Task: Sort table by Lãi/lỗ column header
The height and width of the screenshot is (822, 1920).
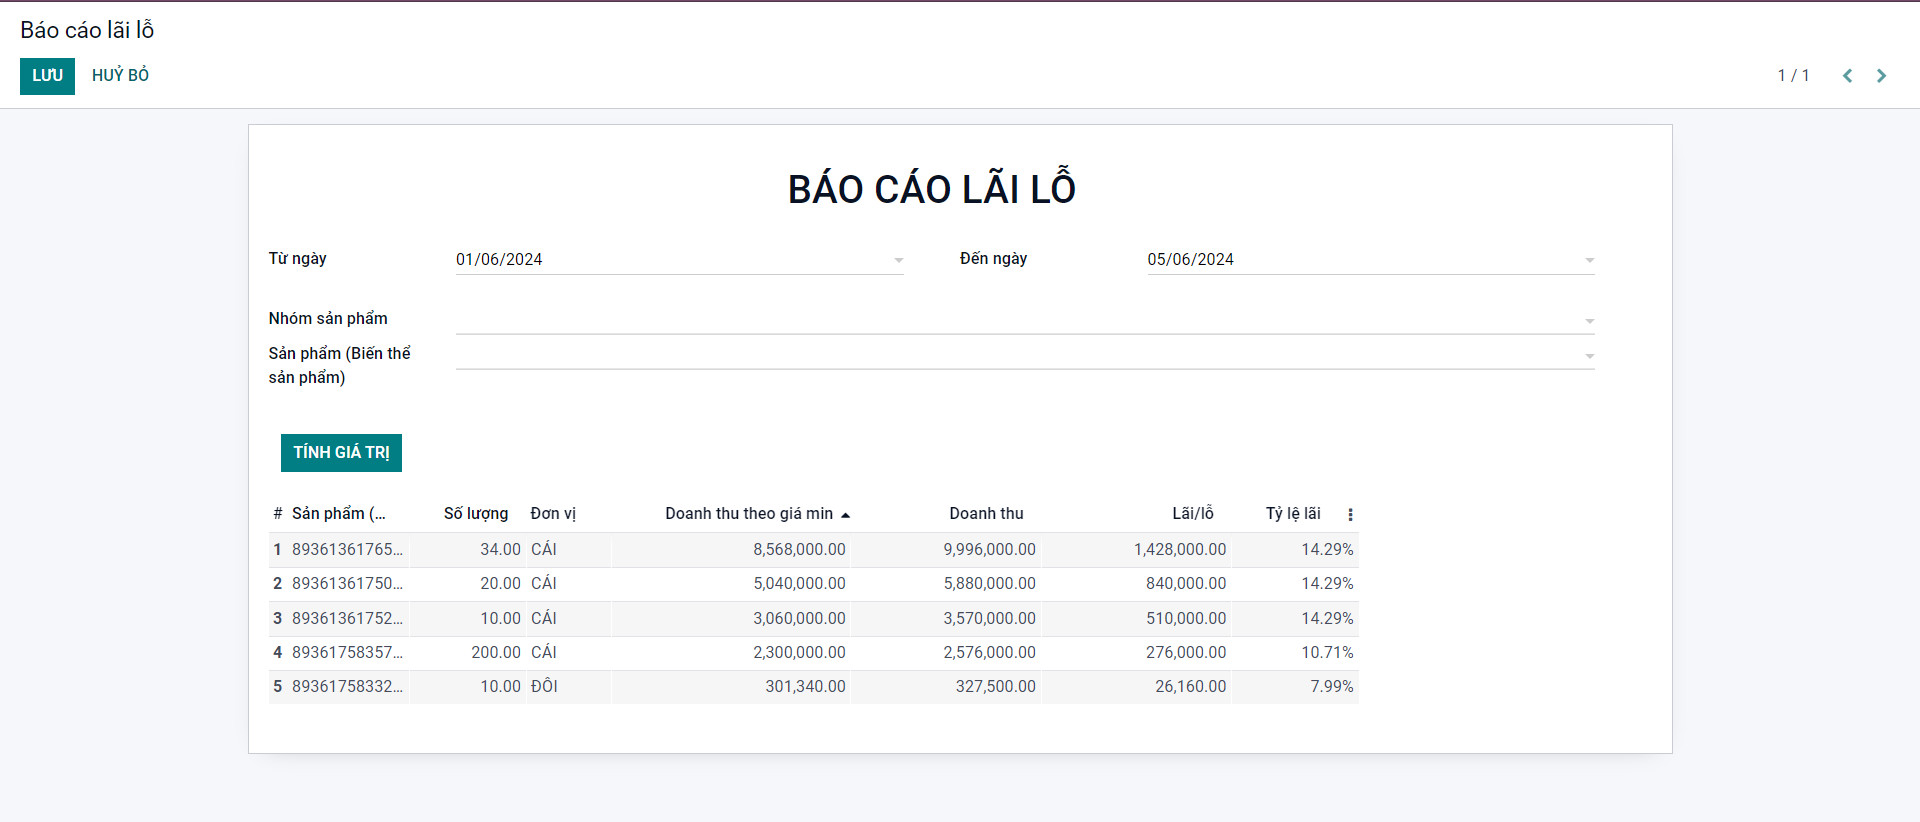Action: coord(1192,514)
